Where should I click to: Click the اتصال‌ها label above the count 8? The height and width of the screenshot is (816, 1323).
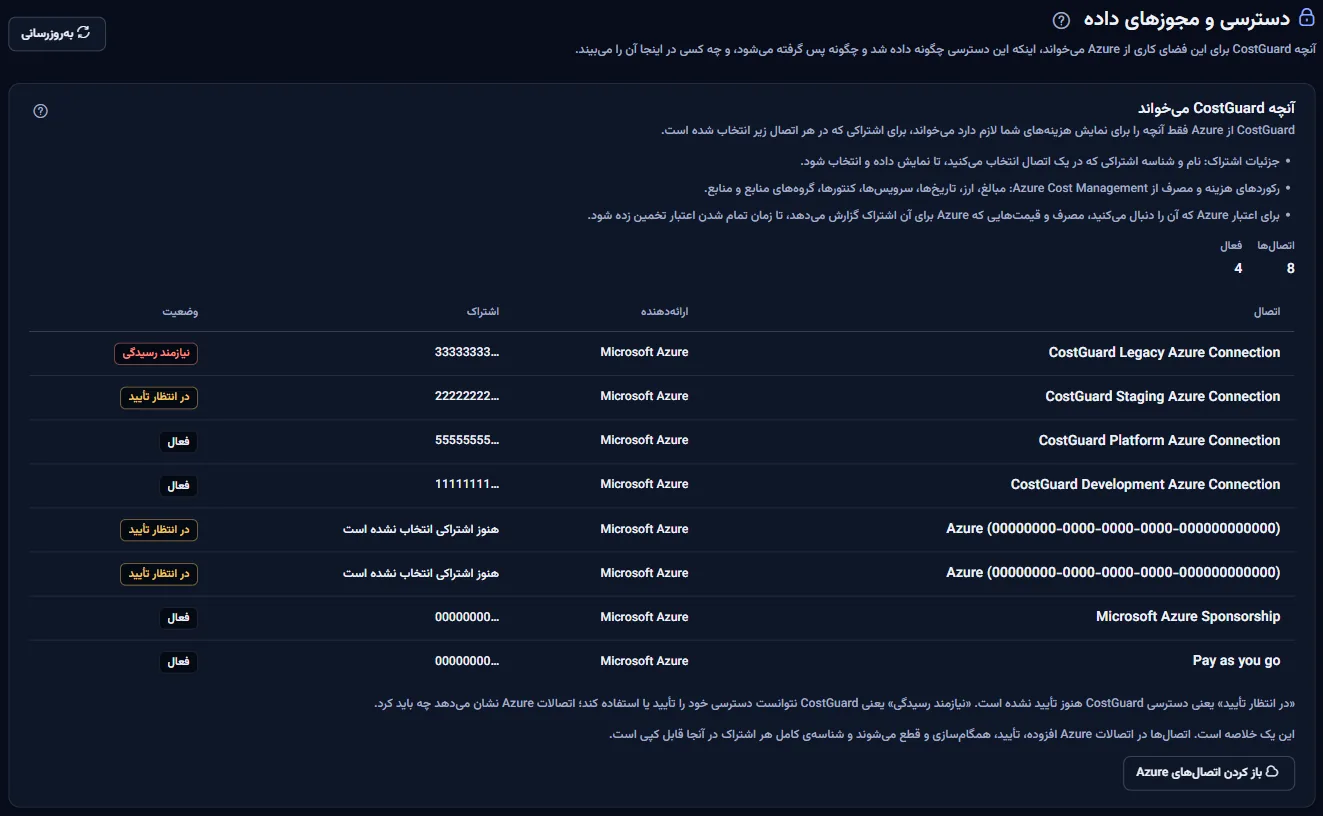(1276, 245)
